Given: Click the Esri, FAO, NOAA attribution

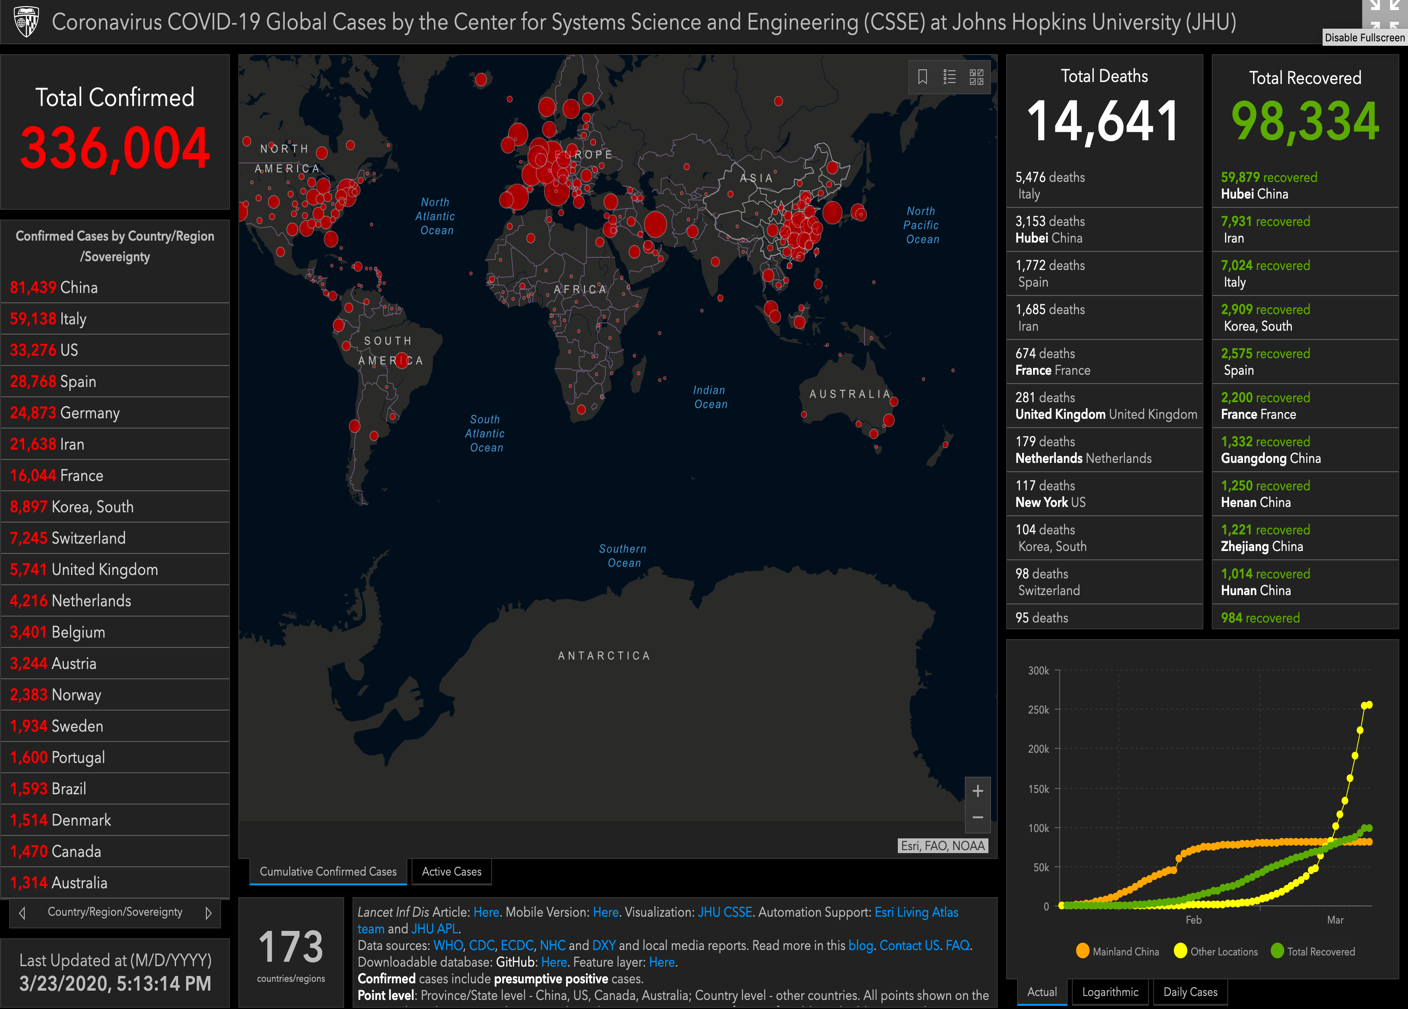Looking at the screenshot, I should [x=943, y=846].
